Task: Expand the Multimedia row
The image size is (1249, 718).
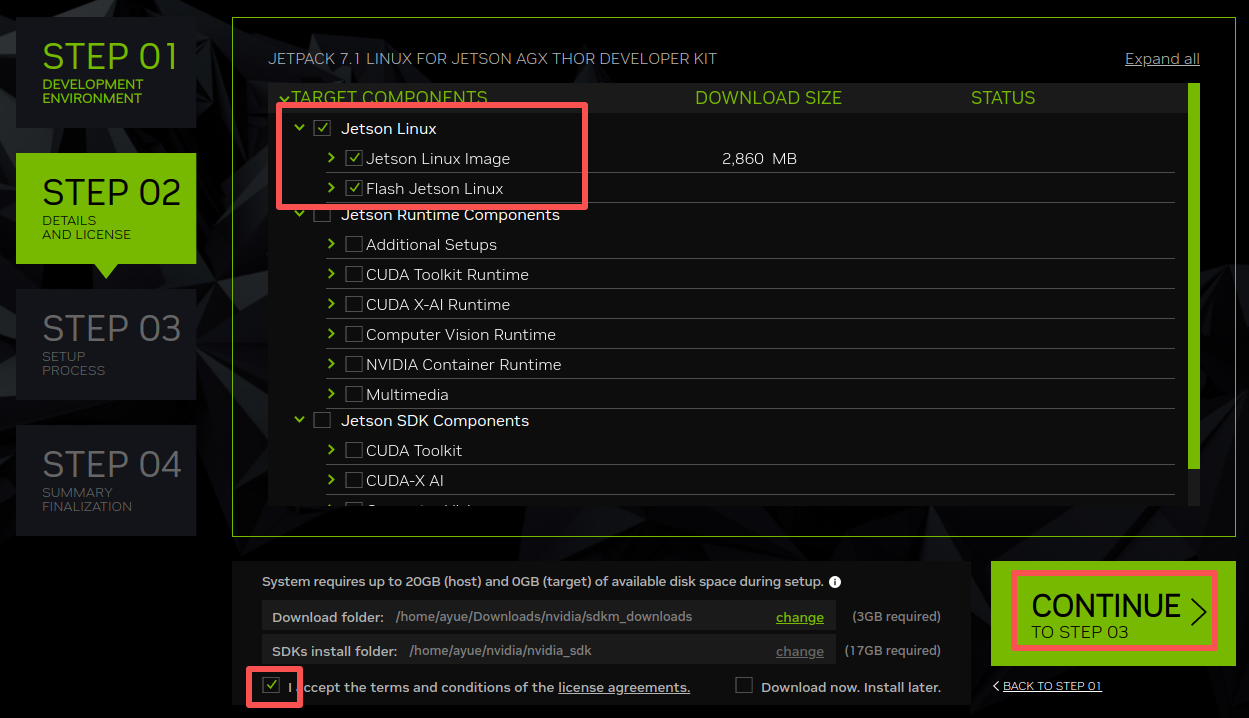Action: (x=331, y=394)
